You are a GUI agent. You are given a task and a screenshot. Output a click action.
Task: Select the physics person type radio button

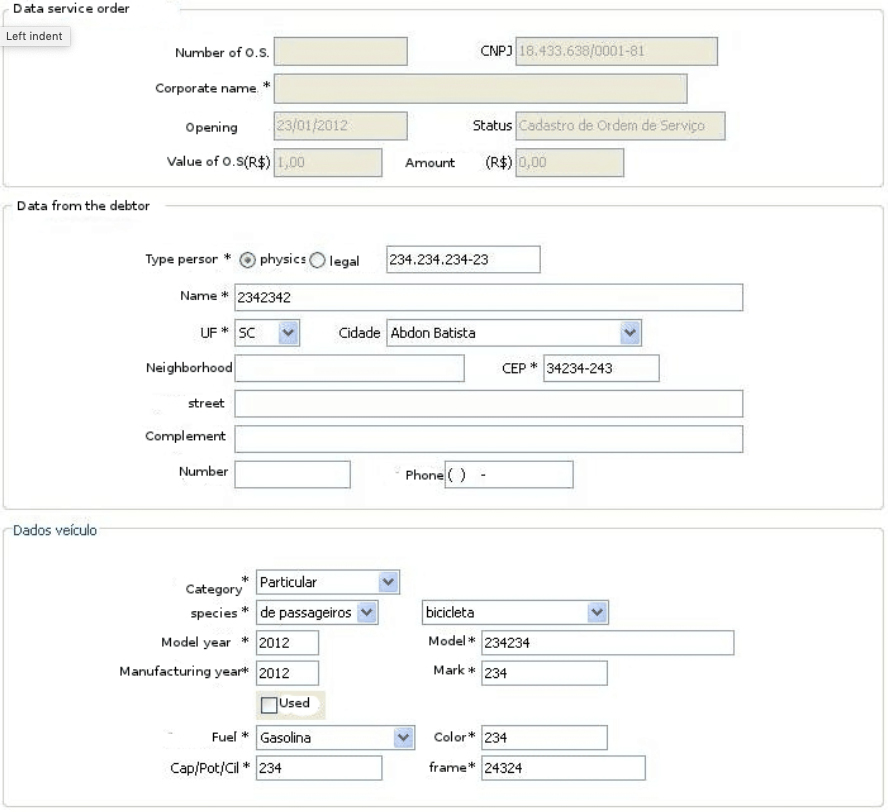248,259
